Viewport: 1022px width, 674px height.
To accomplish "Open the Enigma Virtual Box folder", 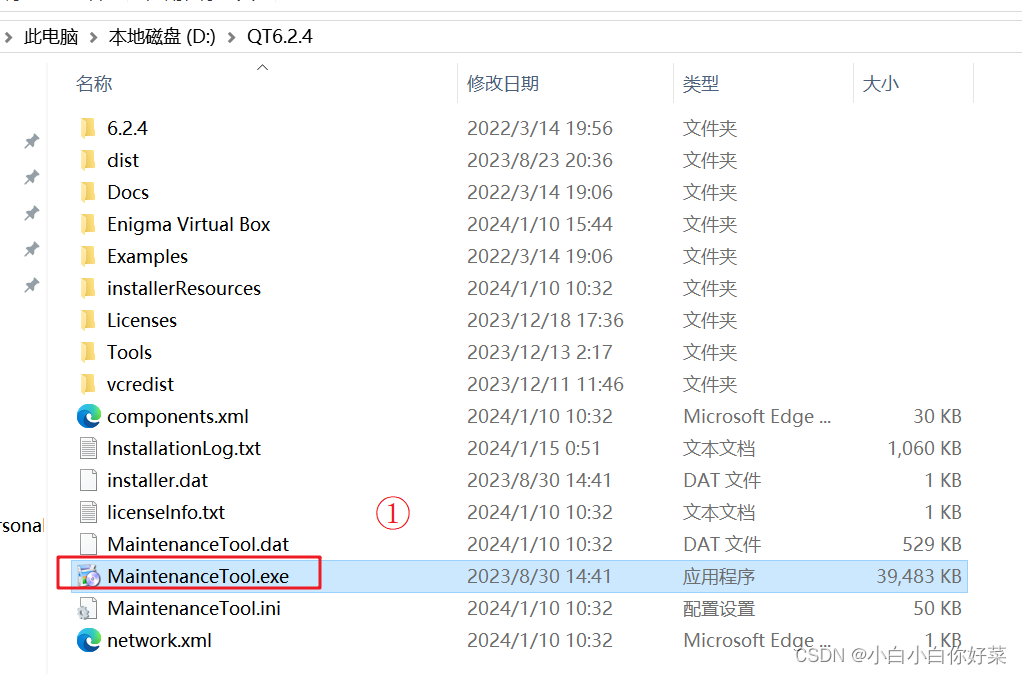I will [187, 224].
